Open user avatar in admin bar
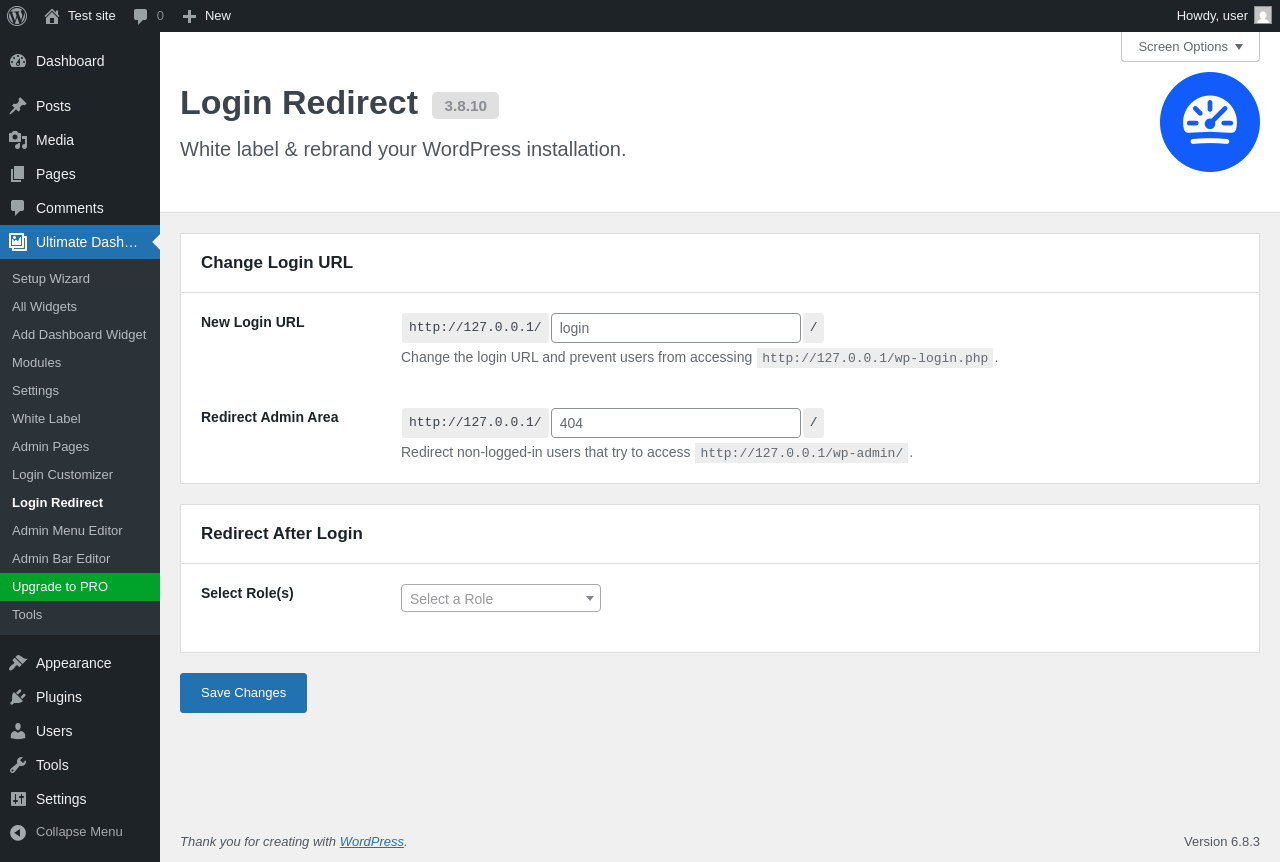The image size is (1280, 862). pos(1263,15)
